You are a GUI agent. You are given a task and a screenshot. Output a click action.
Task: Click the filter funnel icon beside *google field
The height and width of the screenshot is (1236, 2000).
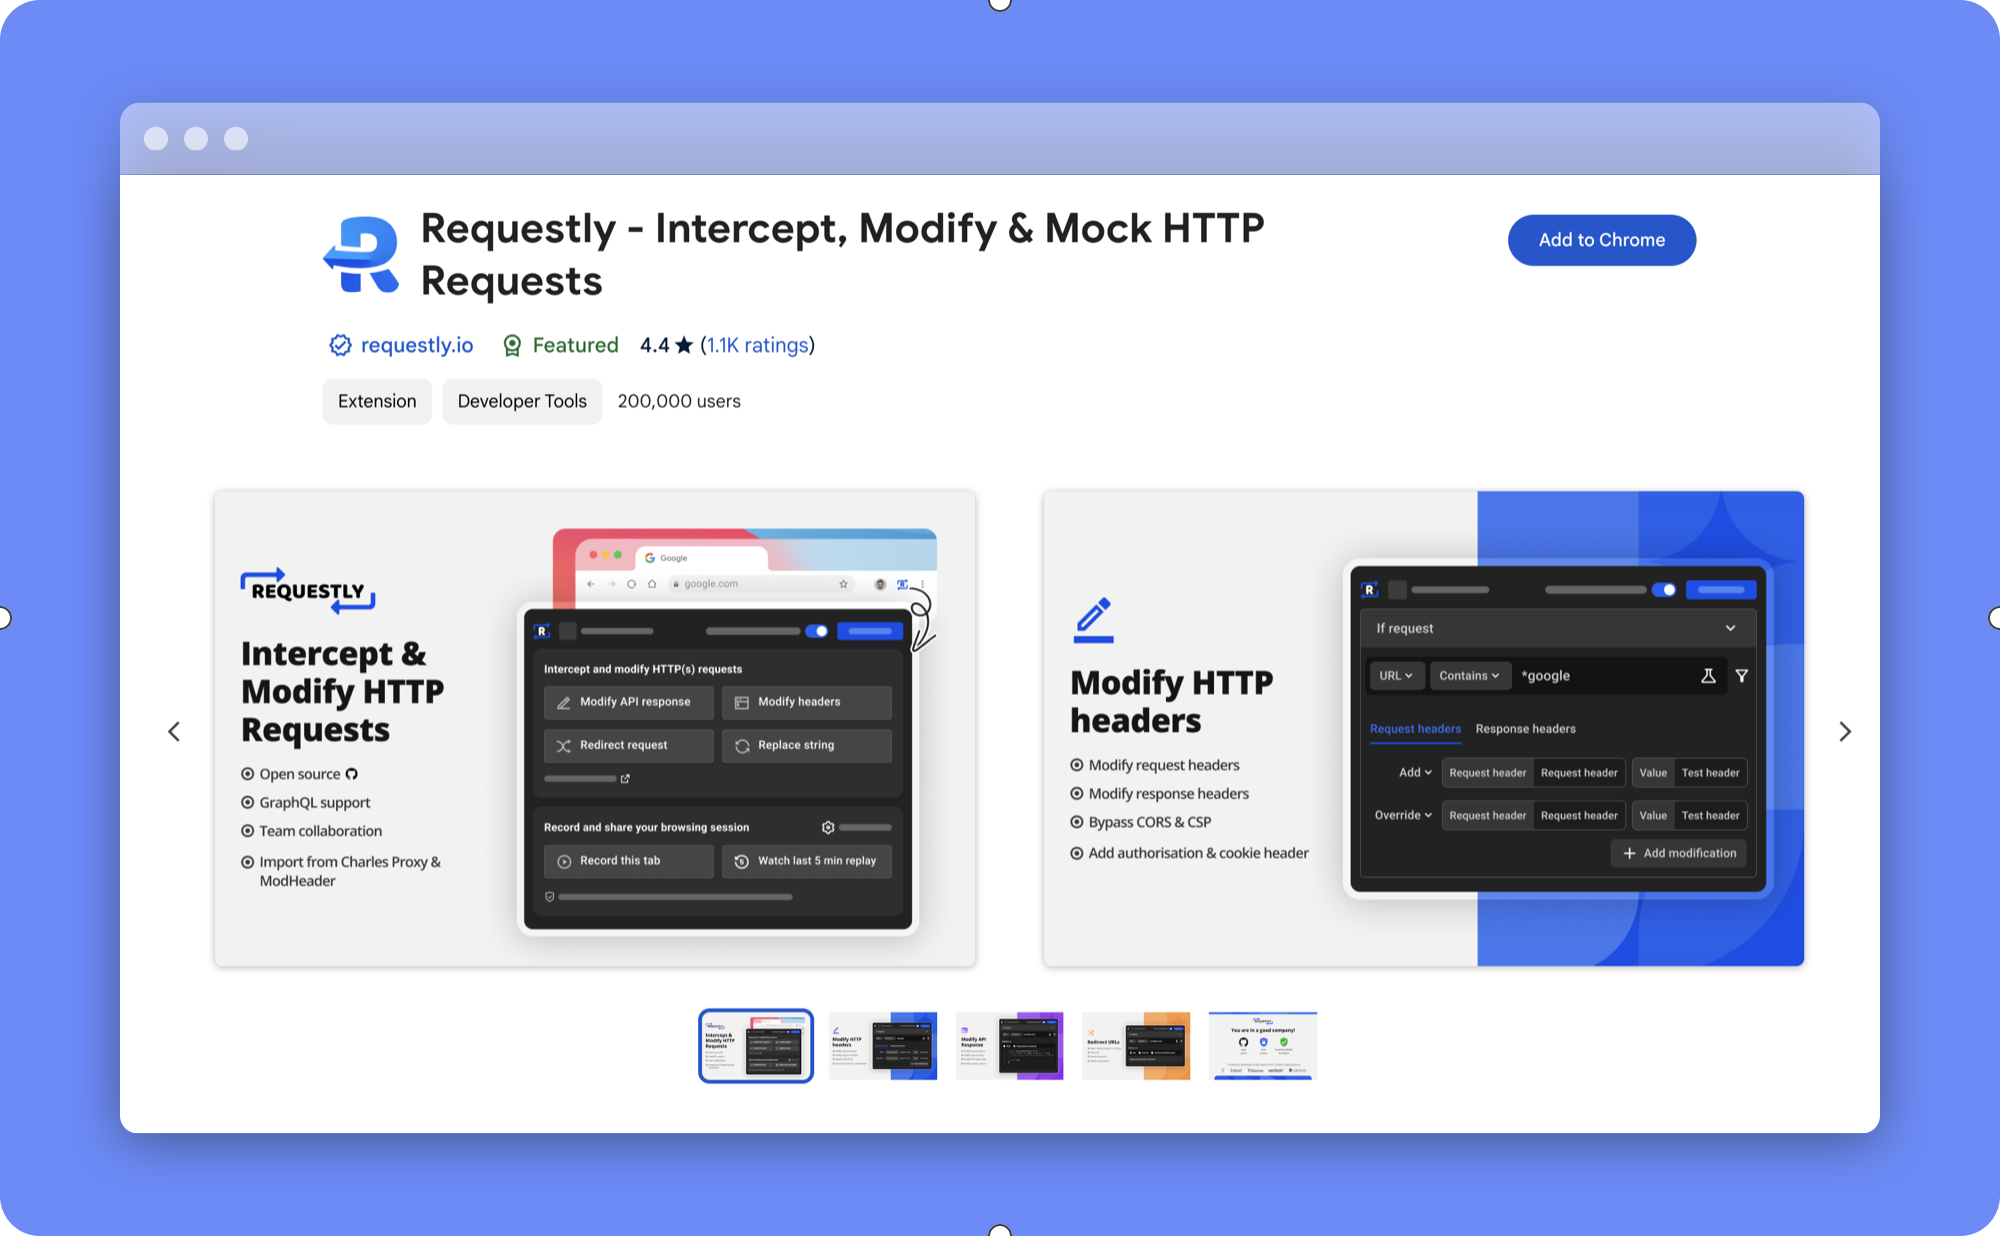pyautogui.click(x=1743, y=676)
